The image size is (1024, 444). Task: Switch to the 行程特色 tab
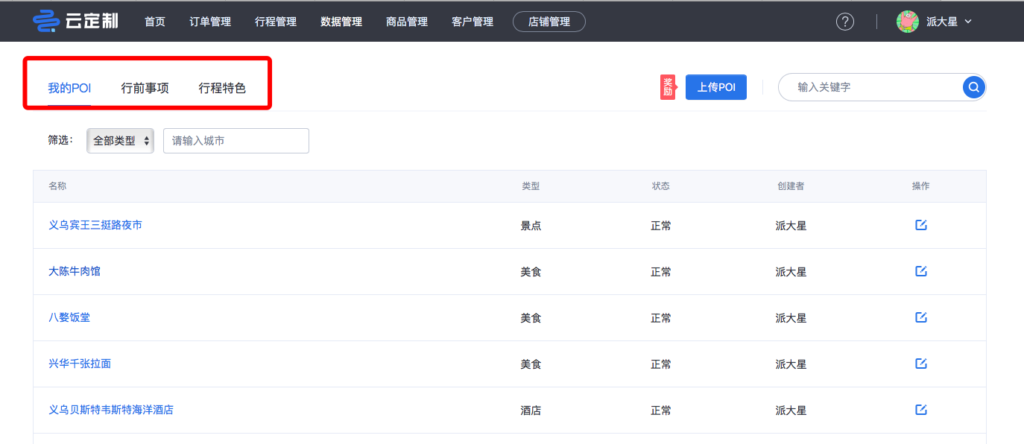[x=222, y=88]
